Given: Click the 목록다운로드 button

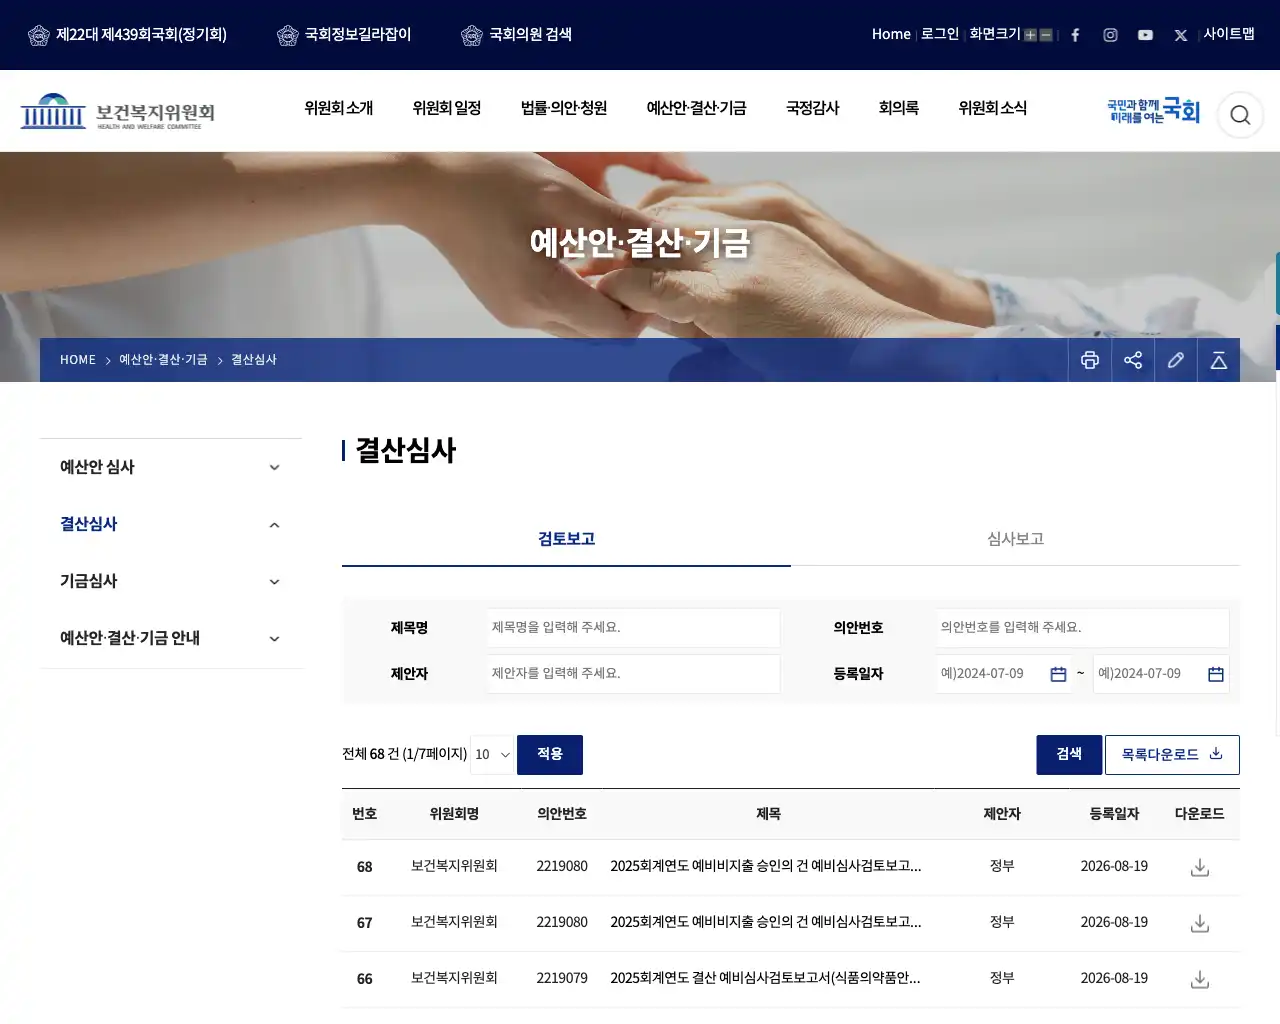Looking at the screenshot, I should 1172,755.
